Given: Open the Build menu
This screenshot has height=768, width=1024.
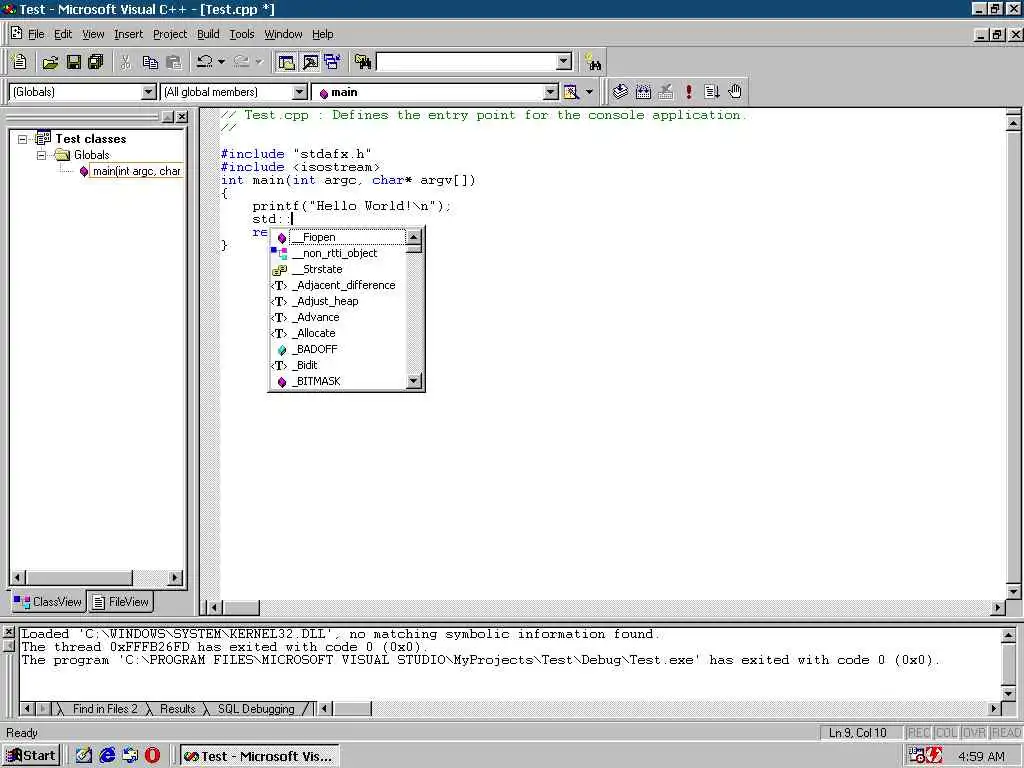Looking at the screenshot, I should point(208,34).
